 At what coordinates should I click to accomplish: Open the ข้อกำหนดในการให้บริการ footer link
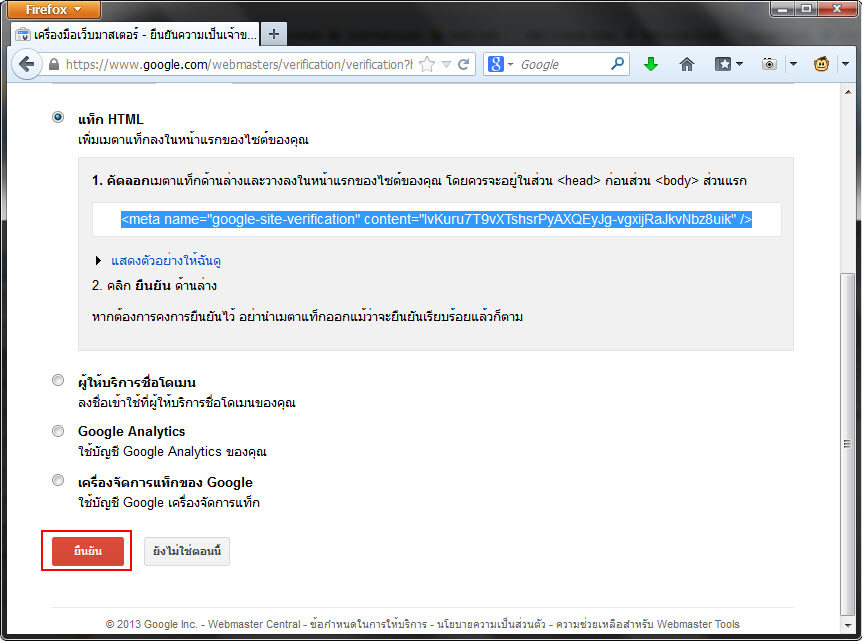click(x=368, y=624)
